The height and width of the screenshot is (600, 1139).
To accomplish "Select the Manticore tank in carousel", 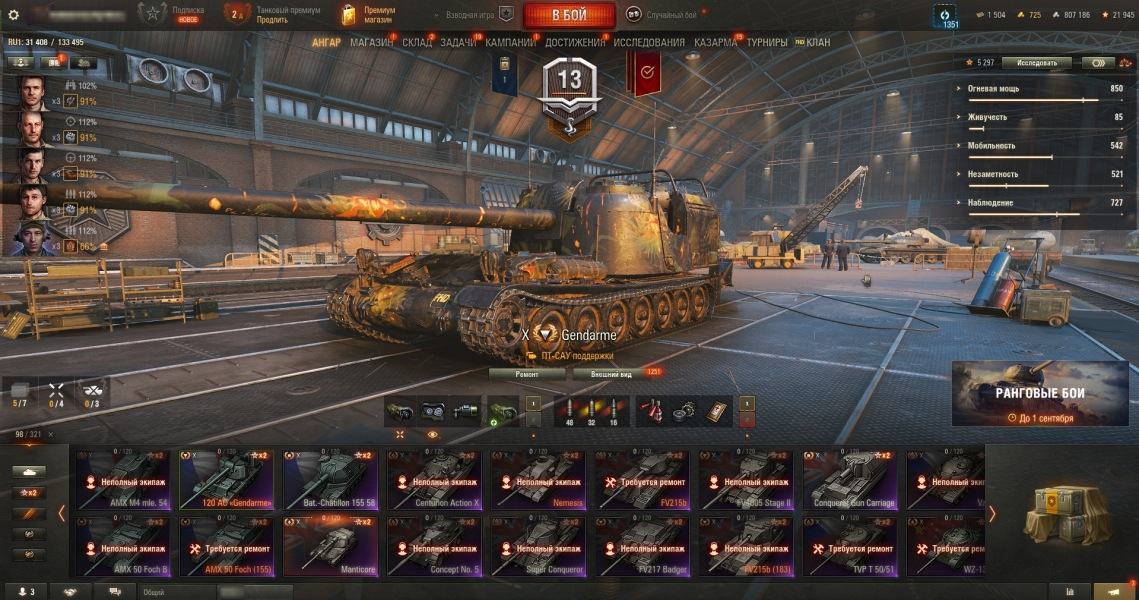I will coord(331,546).
